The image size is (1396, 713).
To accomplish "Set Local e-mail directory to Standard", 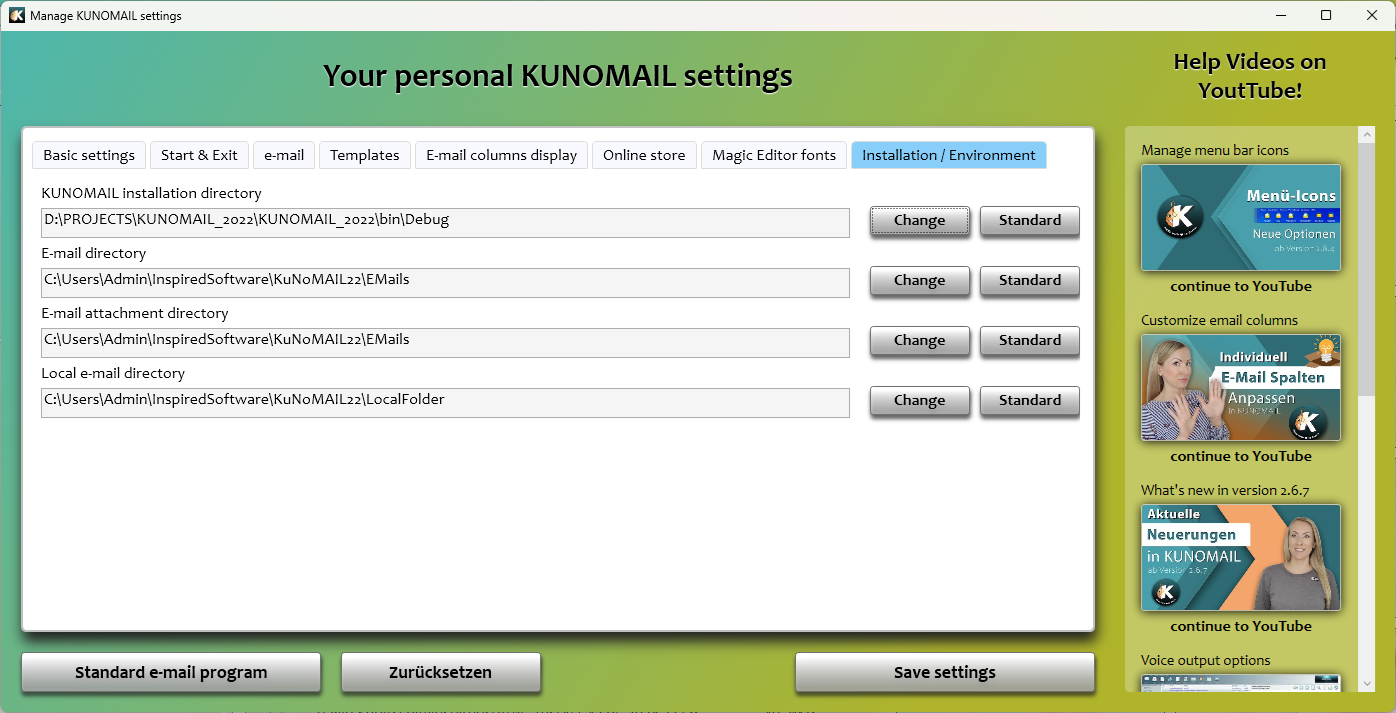I will [1030, 401].
